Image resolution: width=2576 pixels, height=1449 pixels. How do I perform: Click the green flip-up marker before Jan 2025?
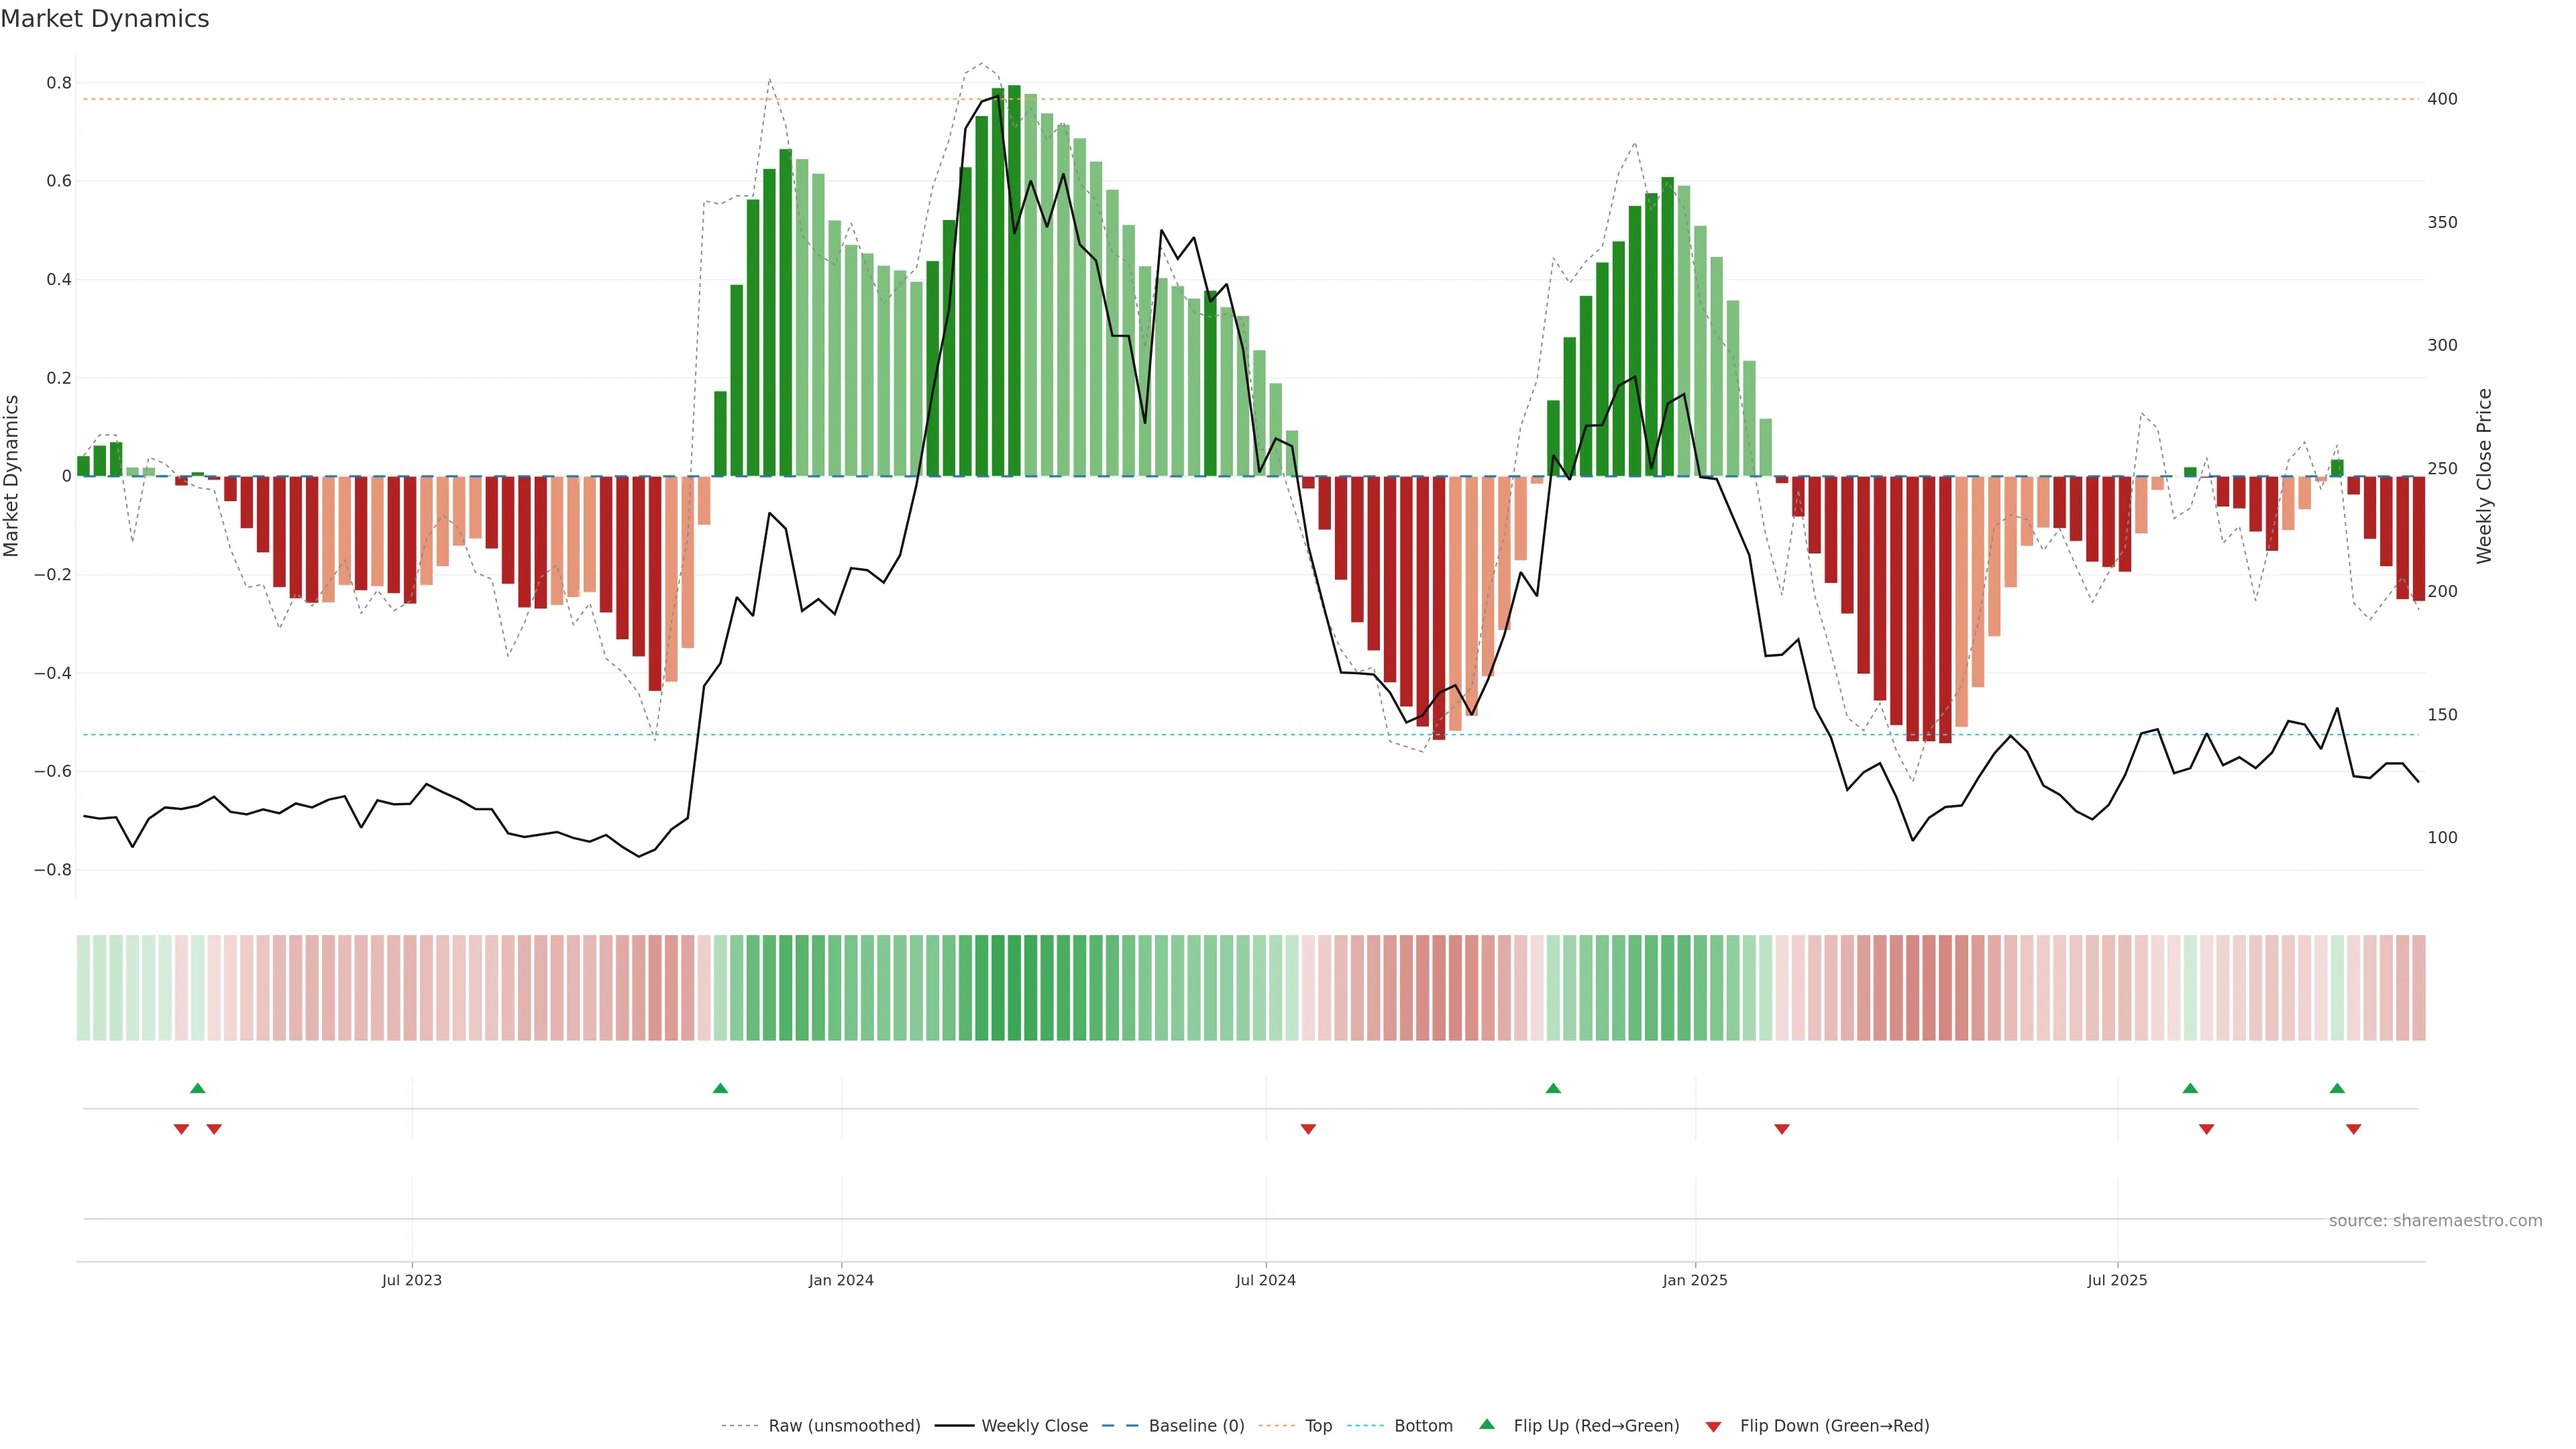point(1553,1088)
